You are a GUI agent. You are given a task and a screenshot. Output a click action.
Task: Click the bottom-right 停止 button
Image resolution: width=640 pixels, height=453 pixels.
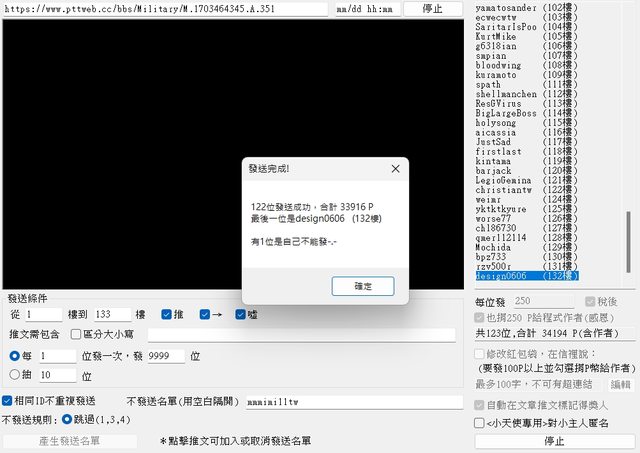553,440
